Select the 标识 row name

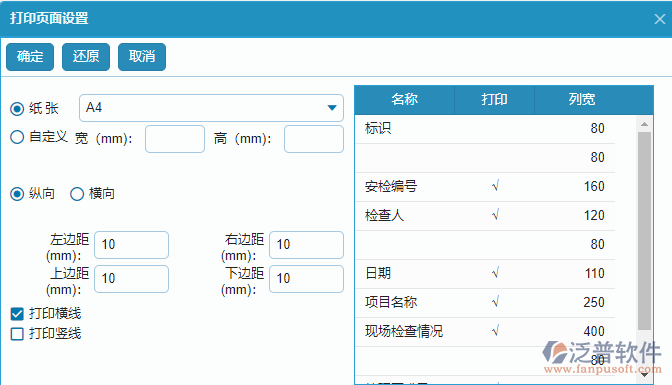[x=378, y=128]
